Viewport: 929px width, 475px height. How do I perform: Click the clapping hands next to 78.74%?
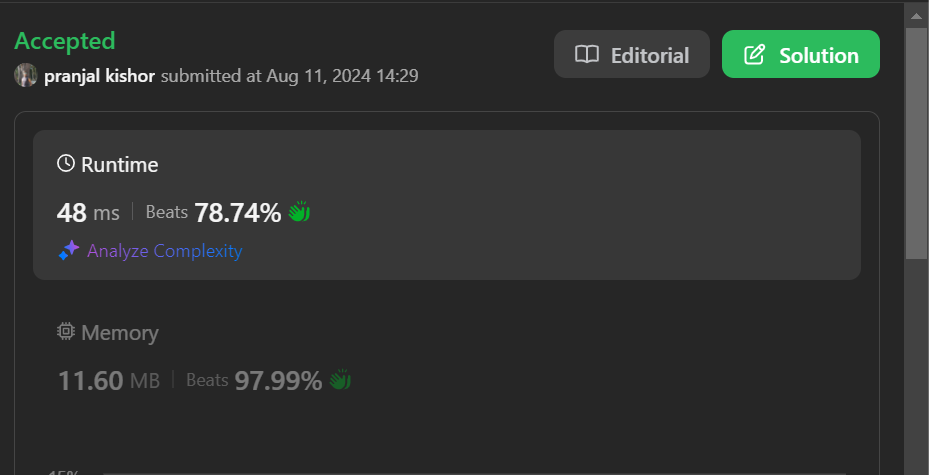tap(300, 212)
